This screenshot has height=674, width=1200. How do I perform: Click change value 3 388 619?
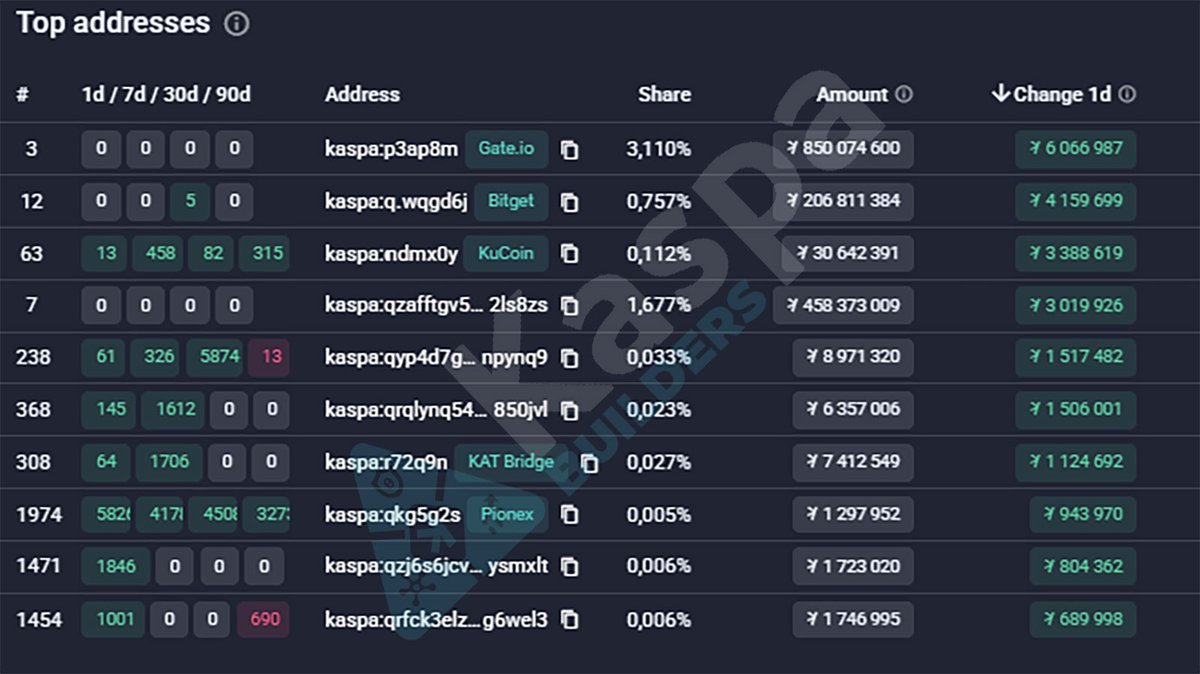(1076, 253)
